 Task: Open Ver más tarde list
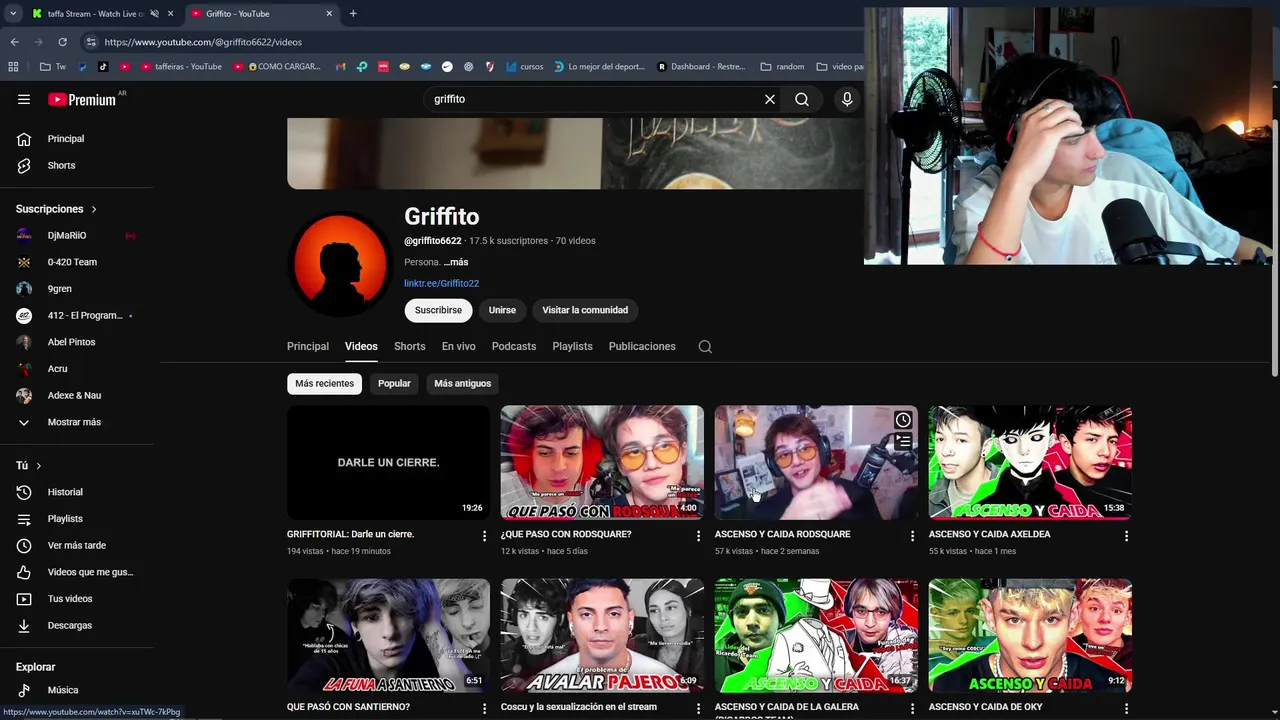tap(78, 545)
